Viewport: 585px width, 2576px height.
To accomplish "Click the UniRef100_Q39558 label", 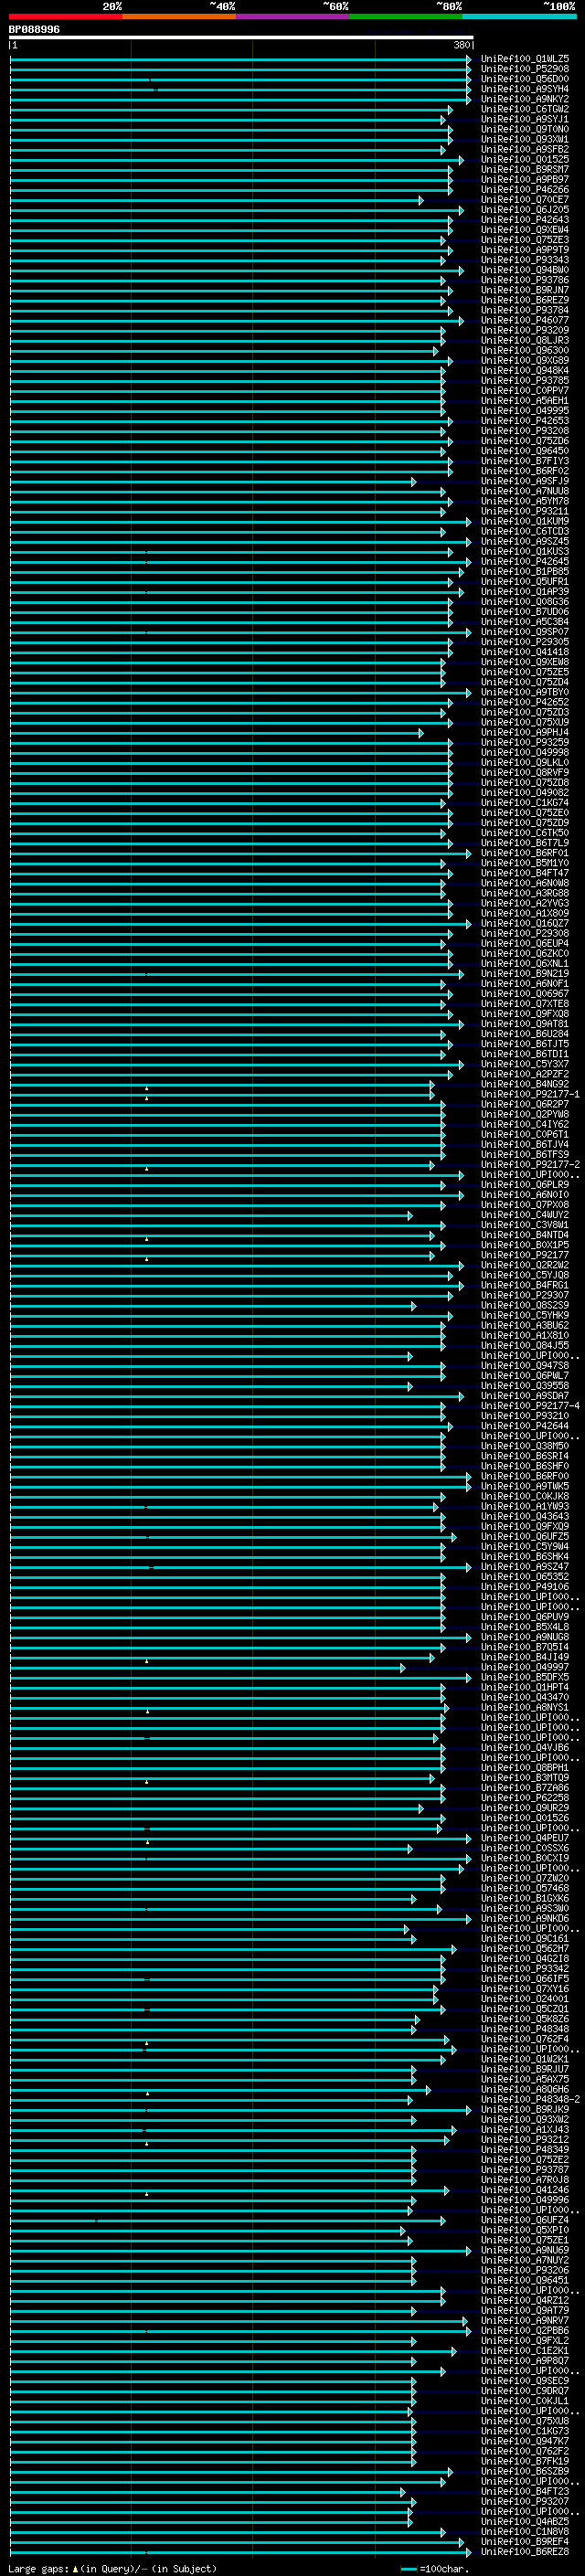I will click(525, 1387).
